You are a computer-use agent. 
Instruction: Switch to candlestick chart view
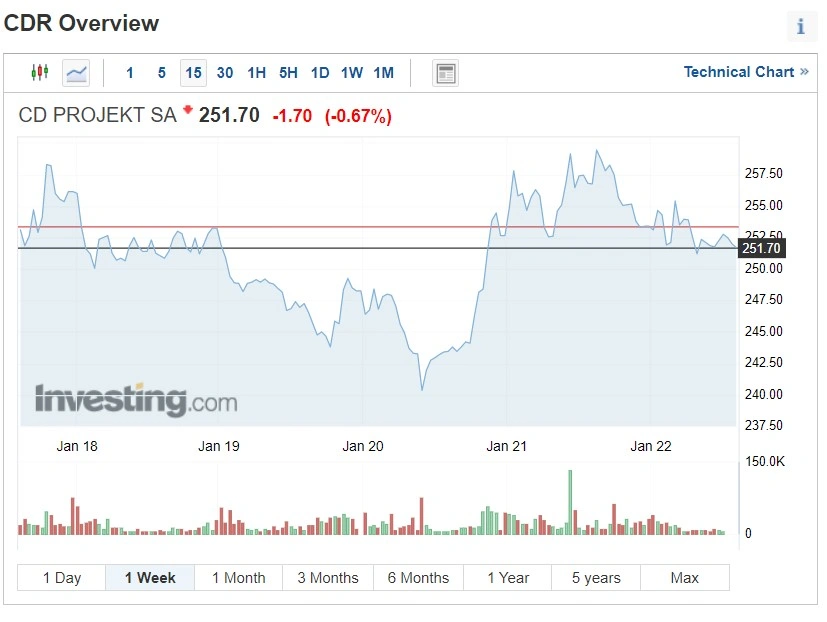[40, 72]
